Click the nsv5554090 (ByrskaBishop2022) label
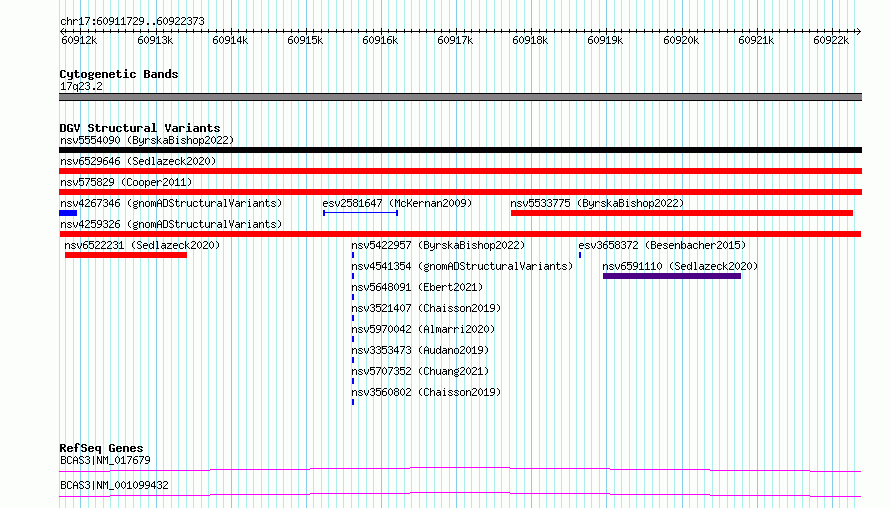 click(x=147, y=140)
